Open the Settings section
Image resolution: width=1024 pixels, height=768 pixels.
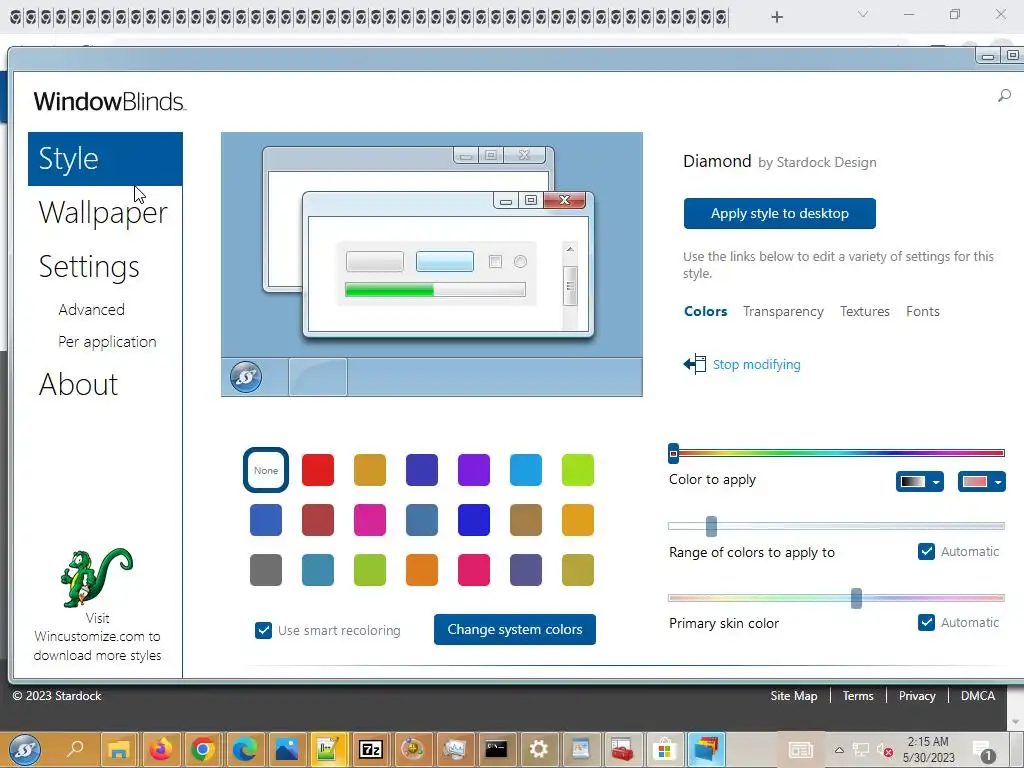(89, 266)
